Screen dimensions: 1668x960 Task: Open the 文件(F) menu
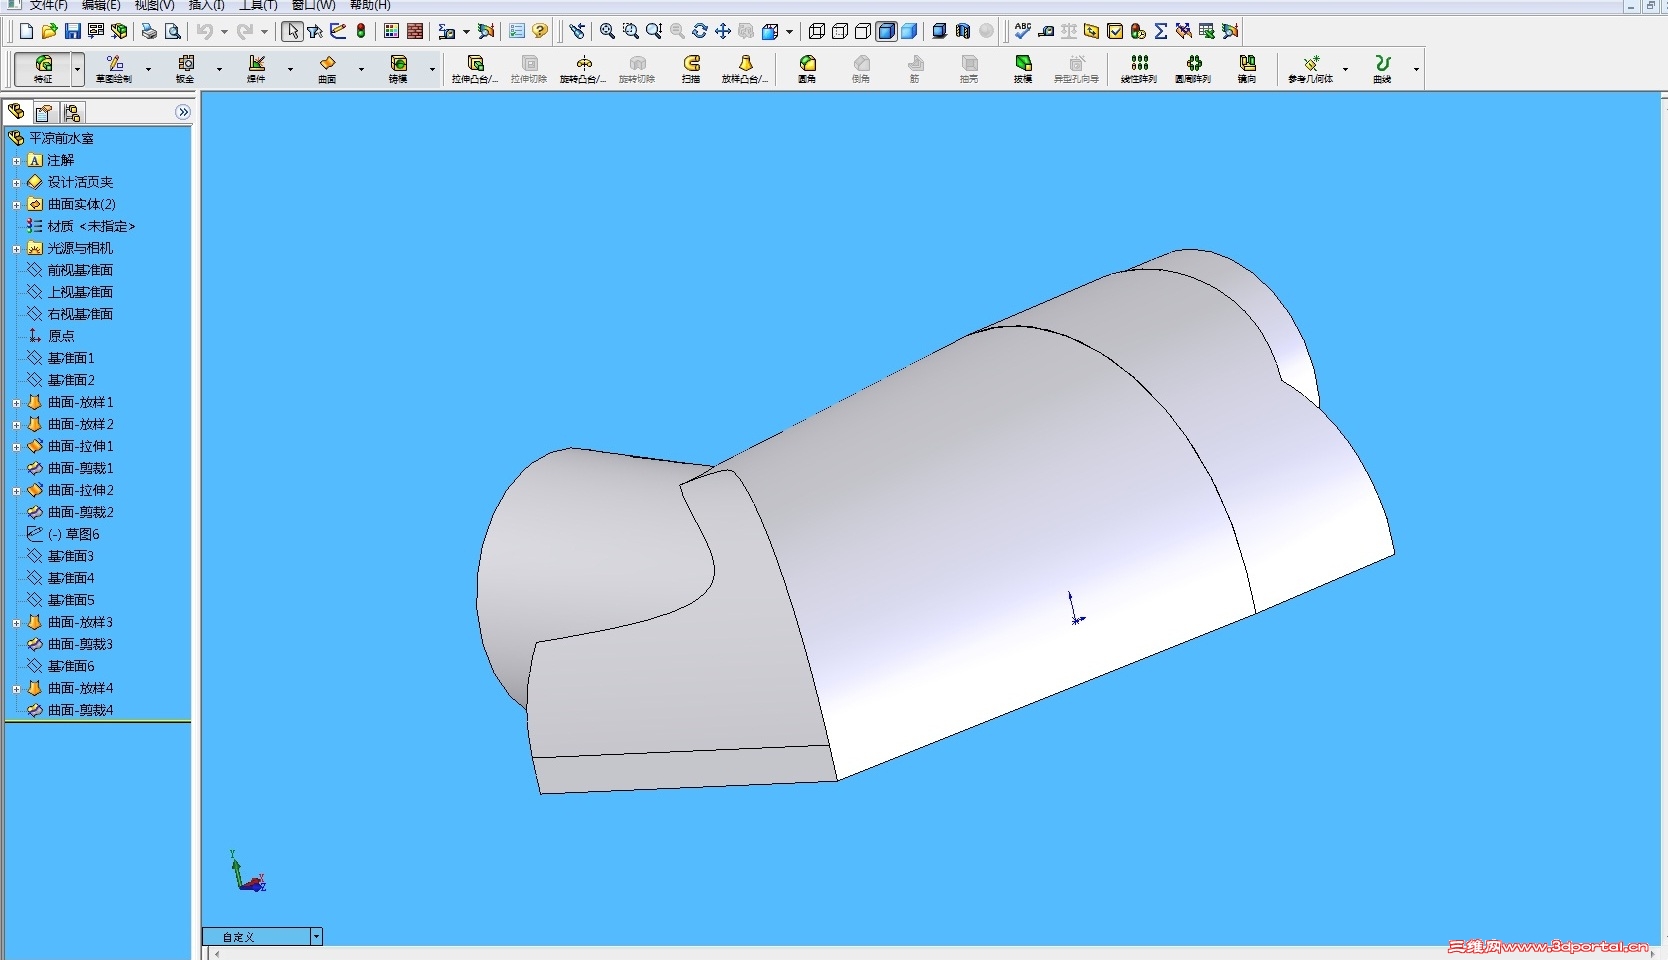49,5
